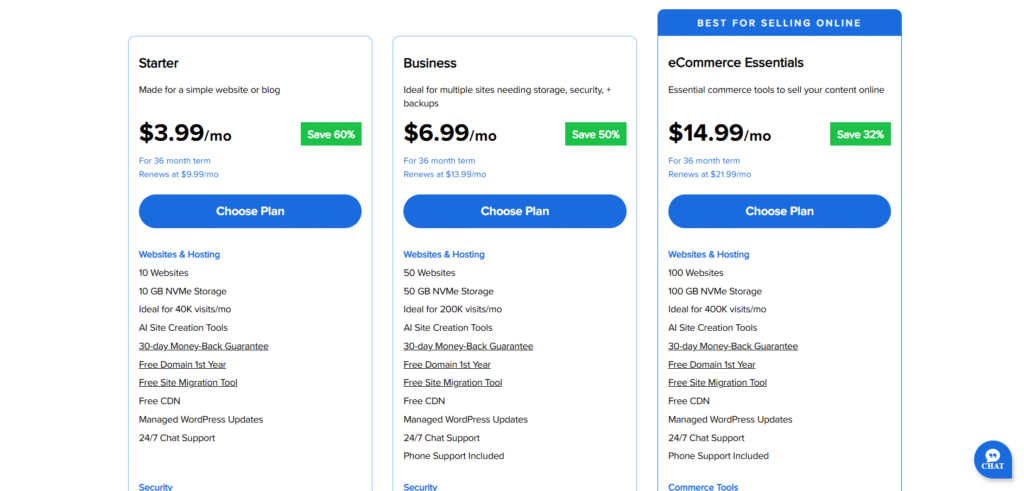The image size is (1024, 491).
Task: Click the Best For Selling Online banner
Action: tap(779, 23)
